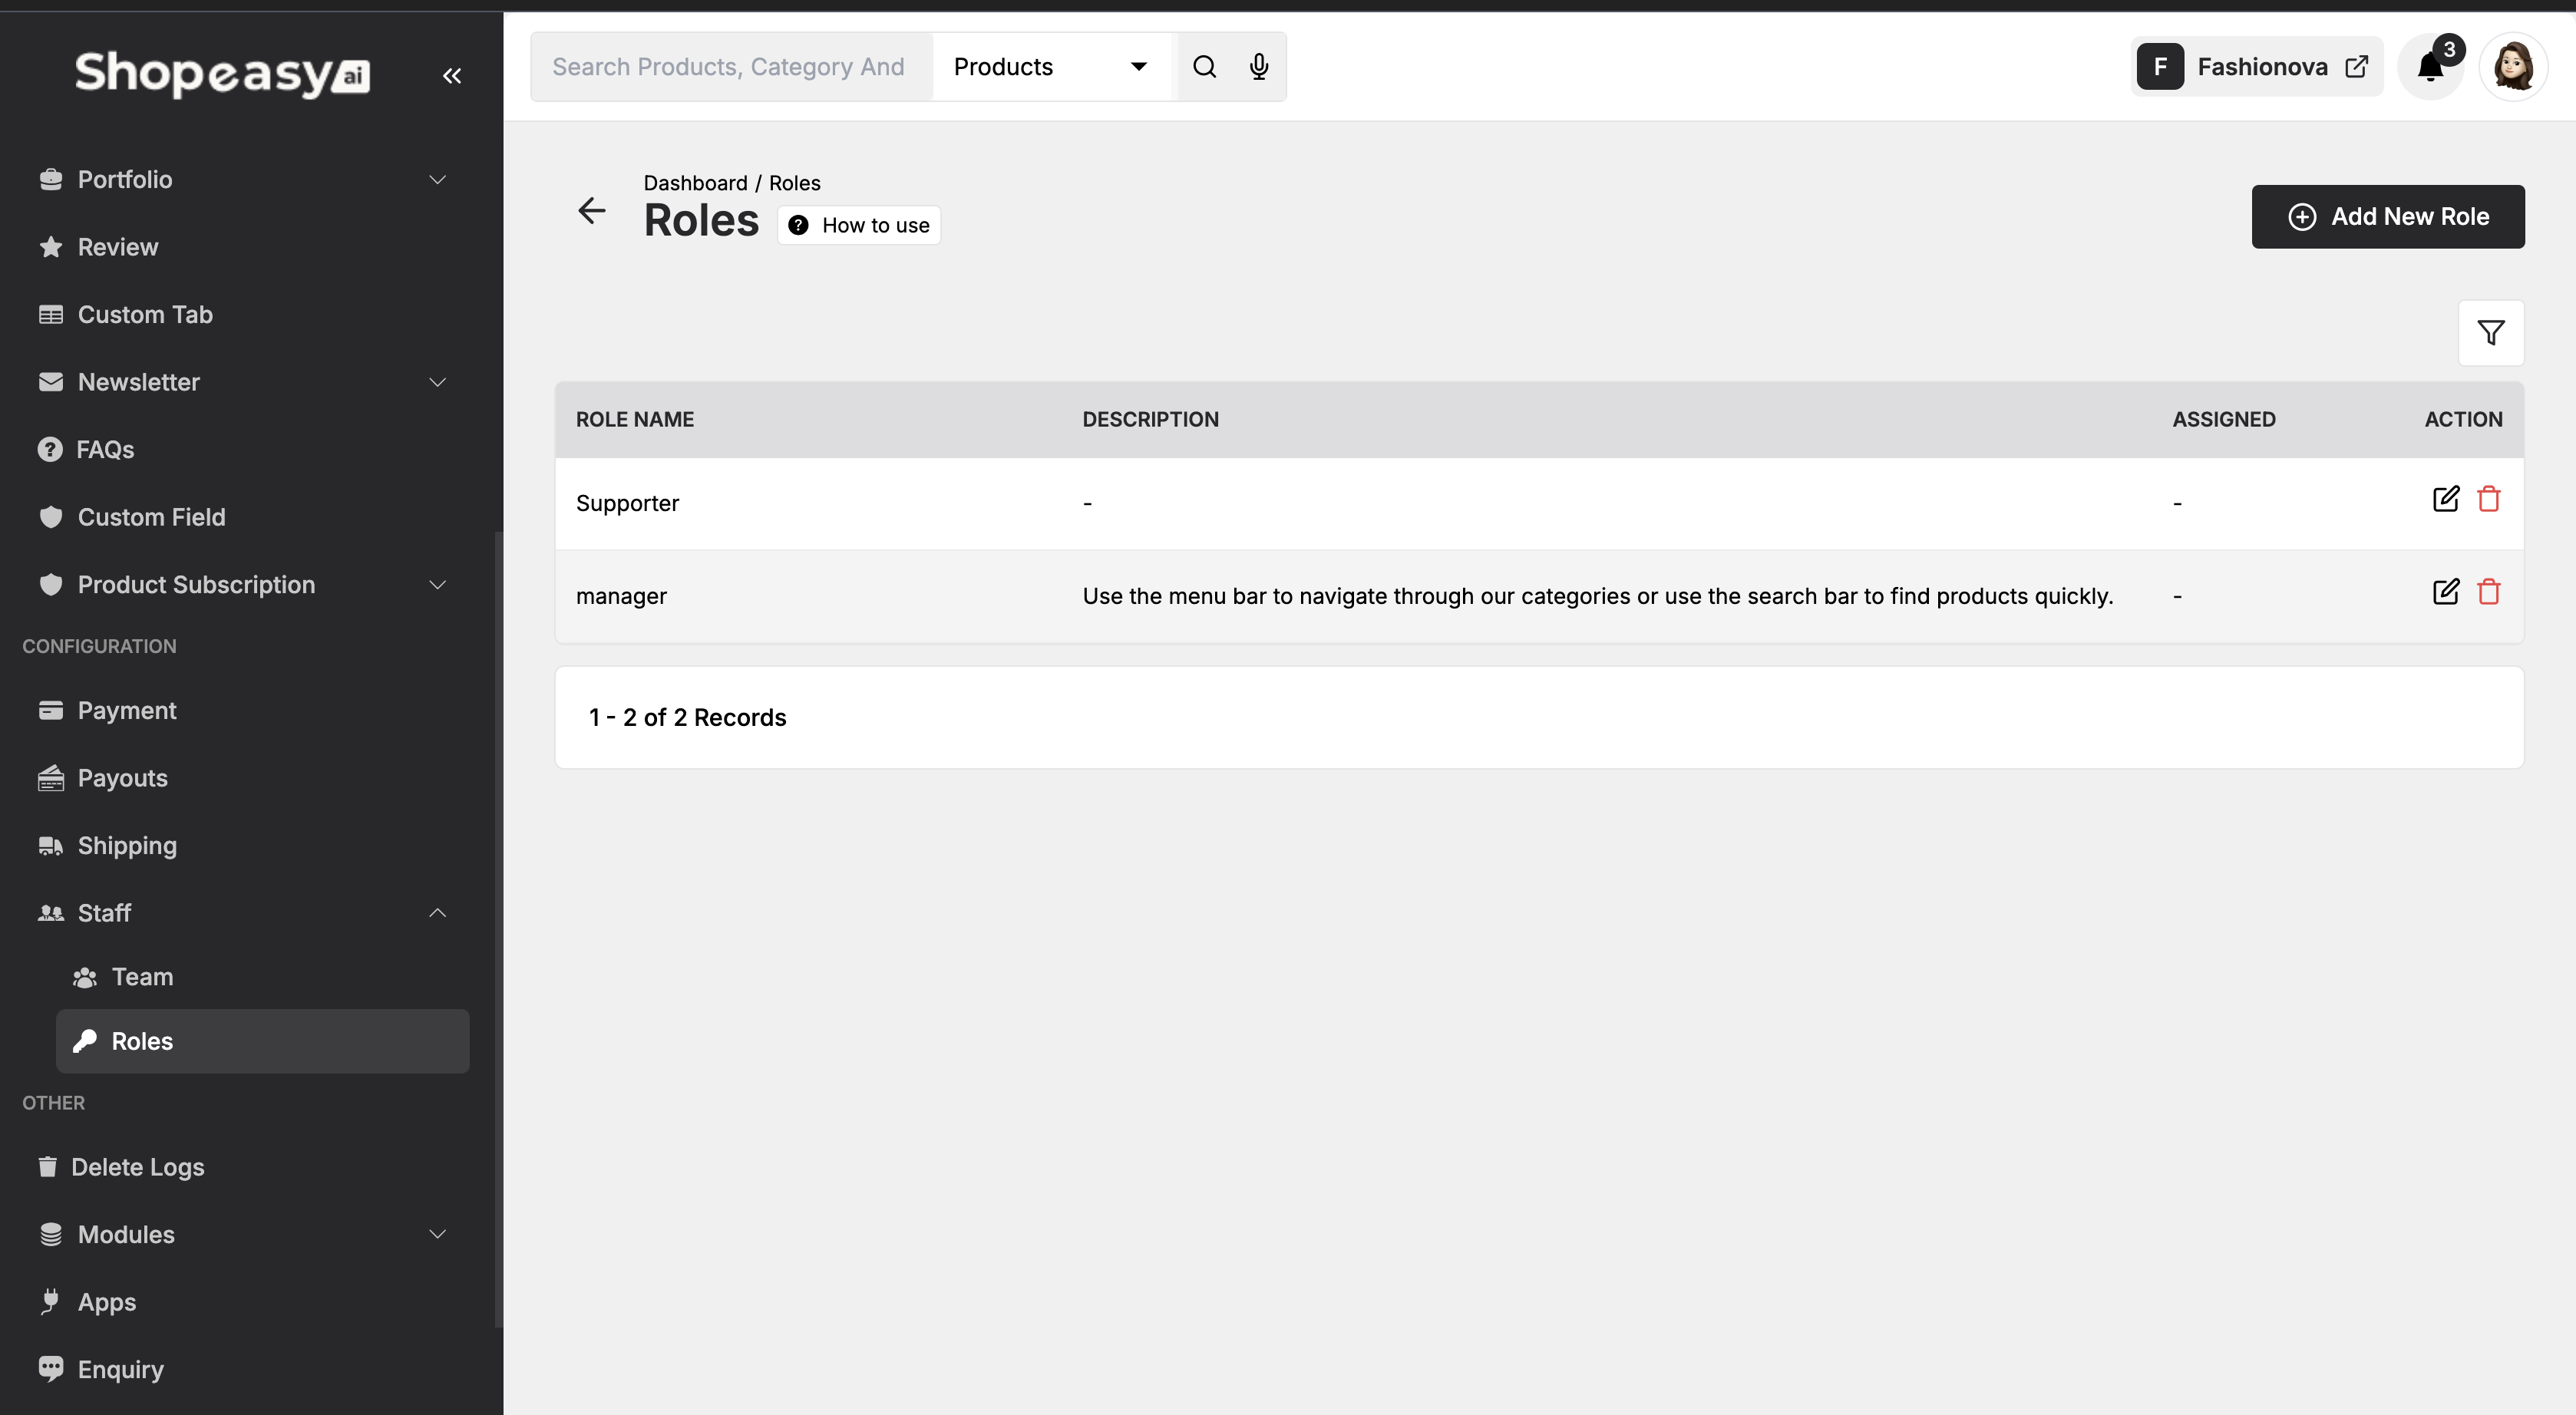The height and width of the screenshot is (1415, 2576).
Task: Open the notifications bell
Action: tap(2431, 67)
